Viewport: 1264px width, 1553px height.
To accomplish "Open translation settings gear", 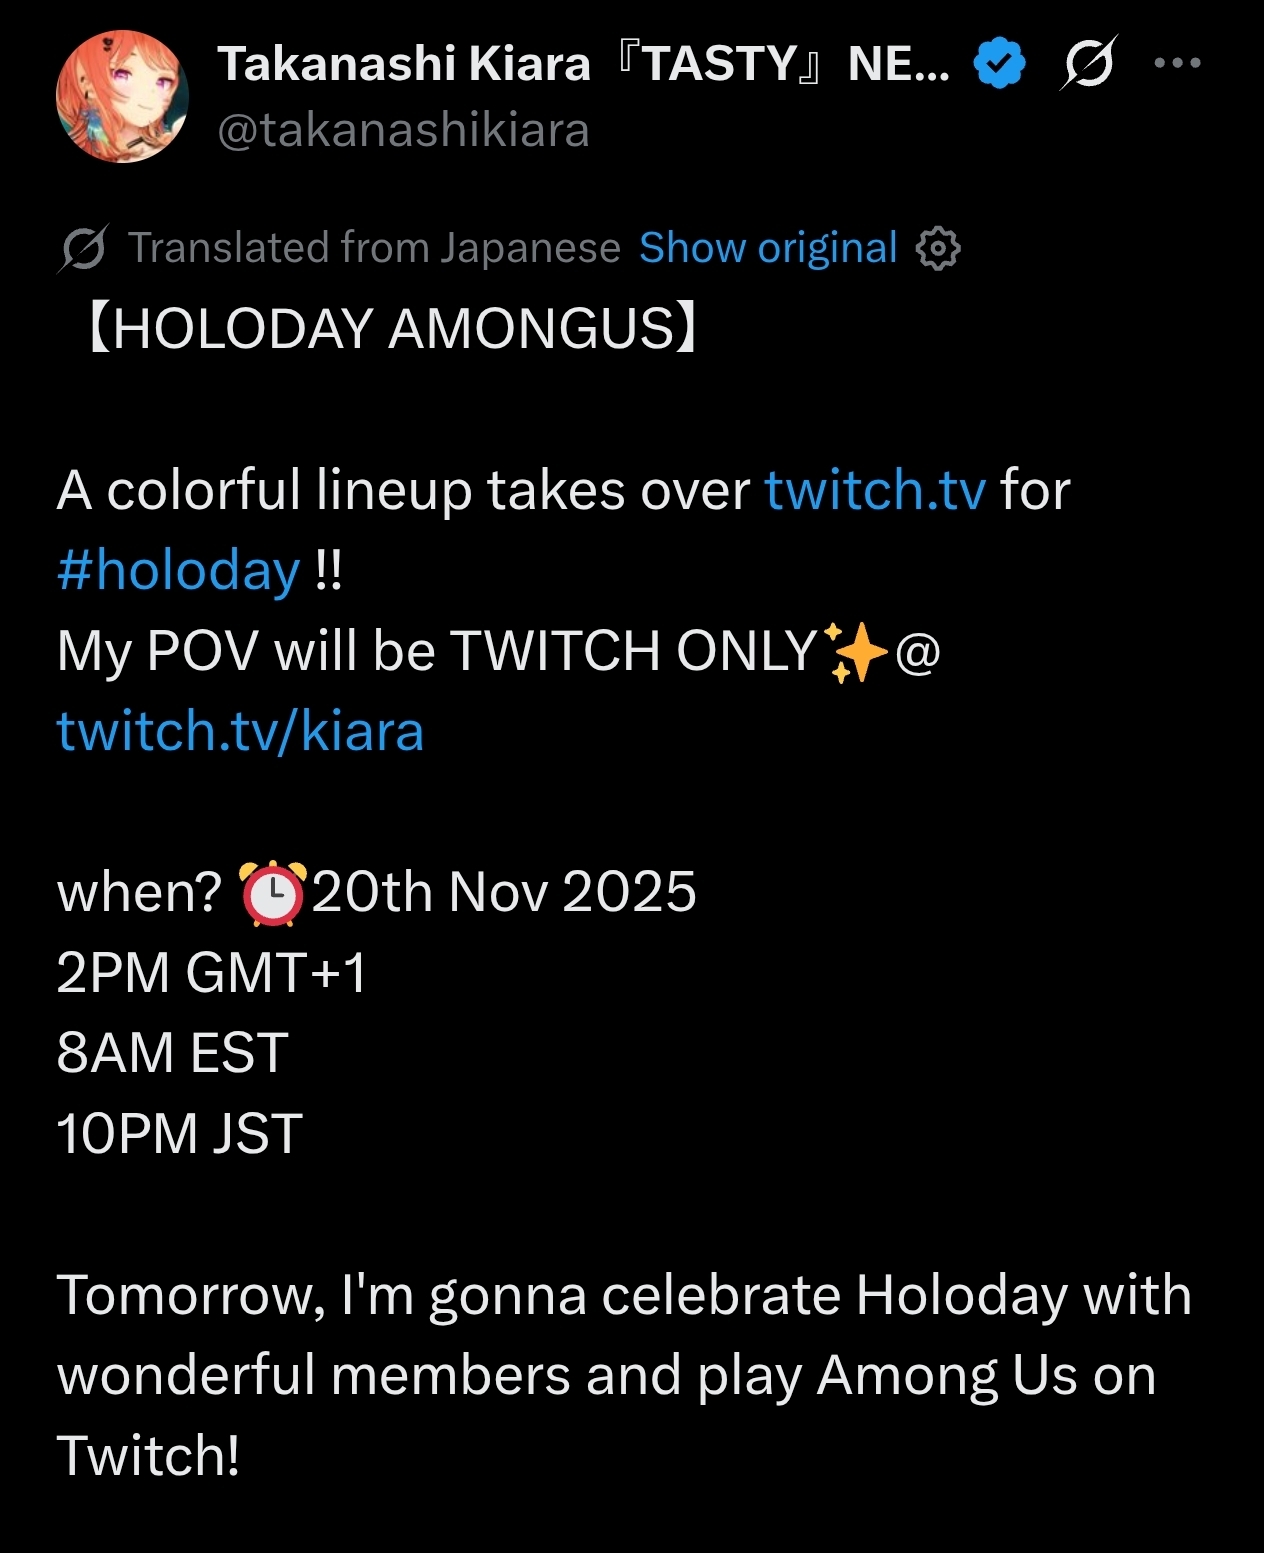I will coord(938,248).
